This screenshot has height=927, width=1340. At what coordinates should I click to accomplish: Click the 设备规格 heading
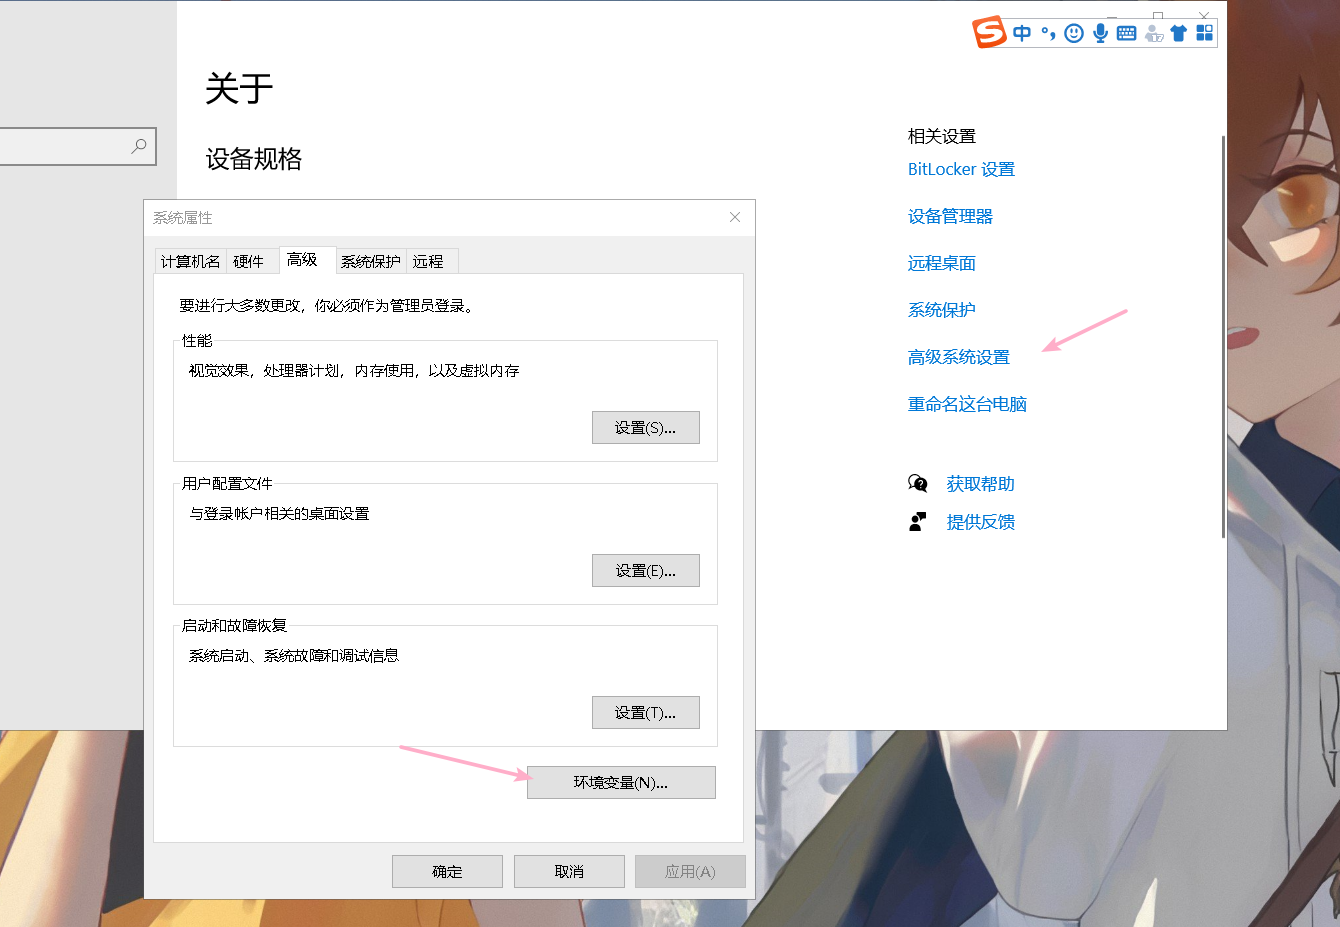click(x=254, y=159)
